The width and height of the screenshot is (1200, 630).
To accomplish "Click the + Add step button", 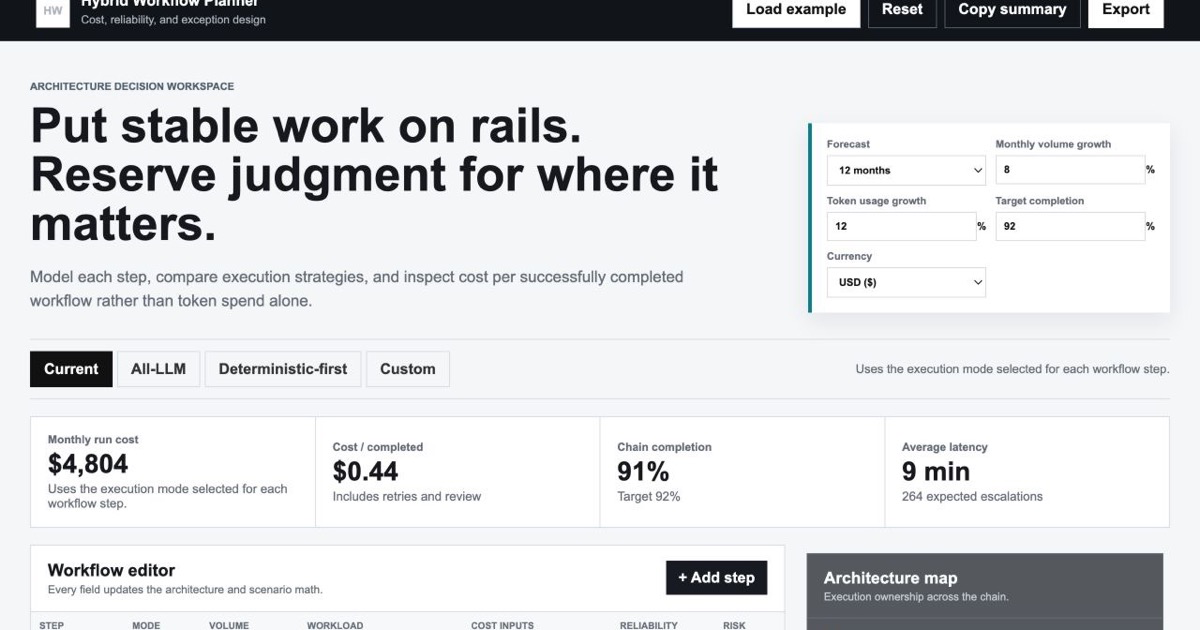I will pyautogui.click(x=716, y=578).
